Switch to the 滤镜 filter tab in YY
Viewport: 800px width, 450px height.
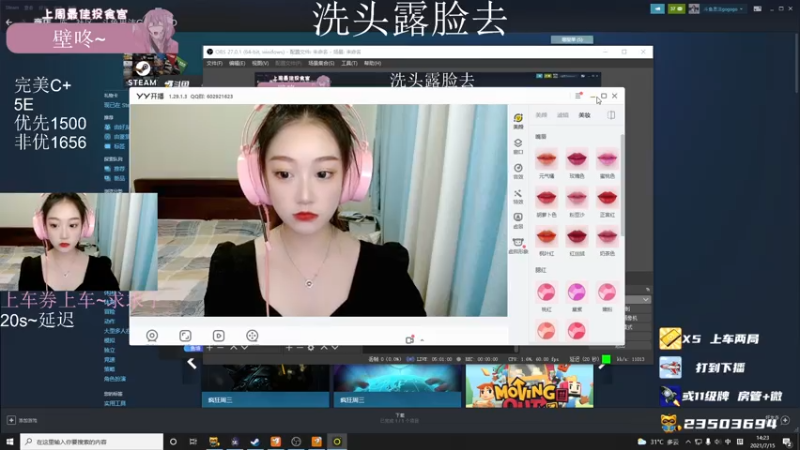tap(563, 115)
